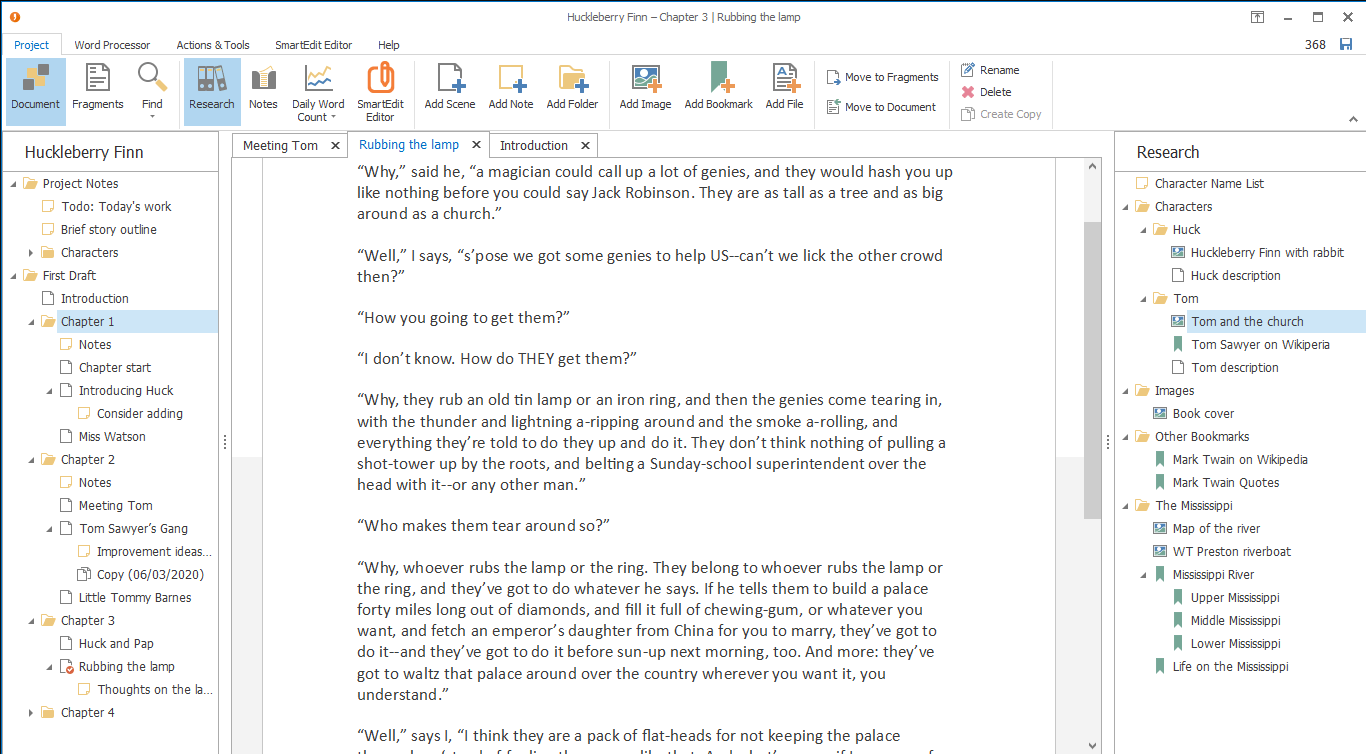This screenshot has width=1366, height=754.
Task: Click the Add Image icon
Action: click(645, 87)
